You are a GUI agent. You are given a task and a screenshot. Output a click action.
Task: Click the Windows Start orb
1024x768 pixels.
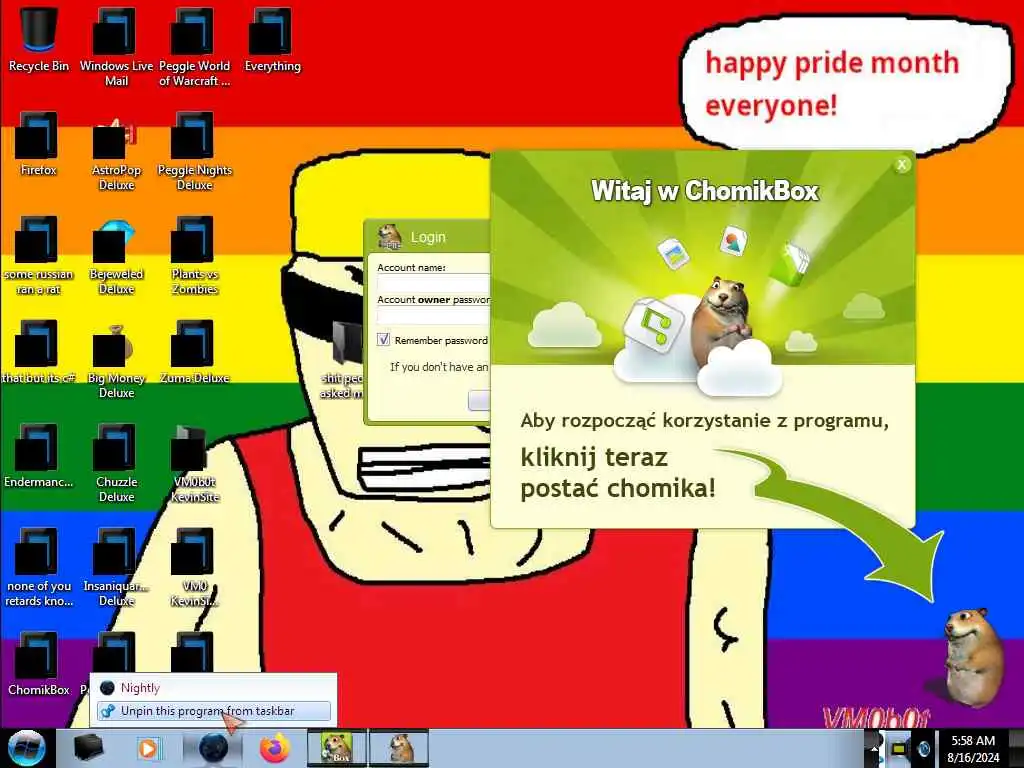pos(27,748)
